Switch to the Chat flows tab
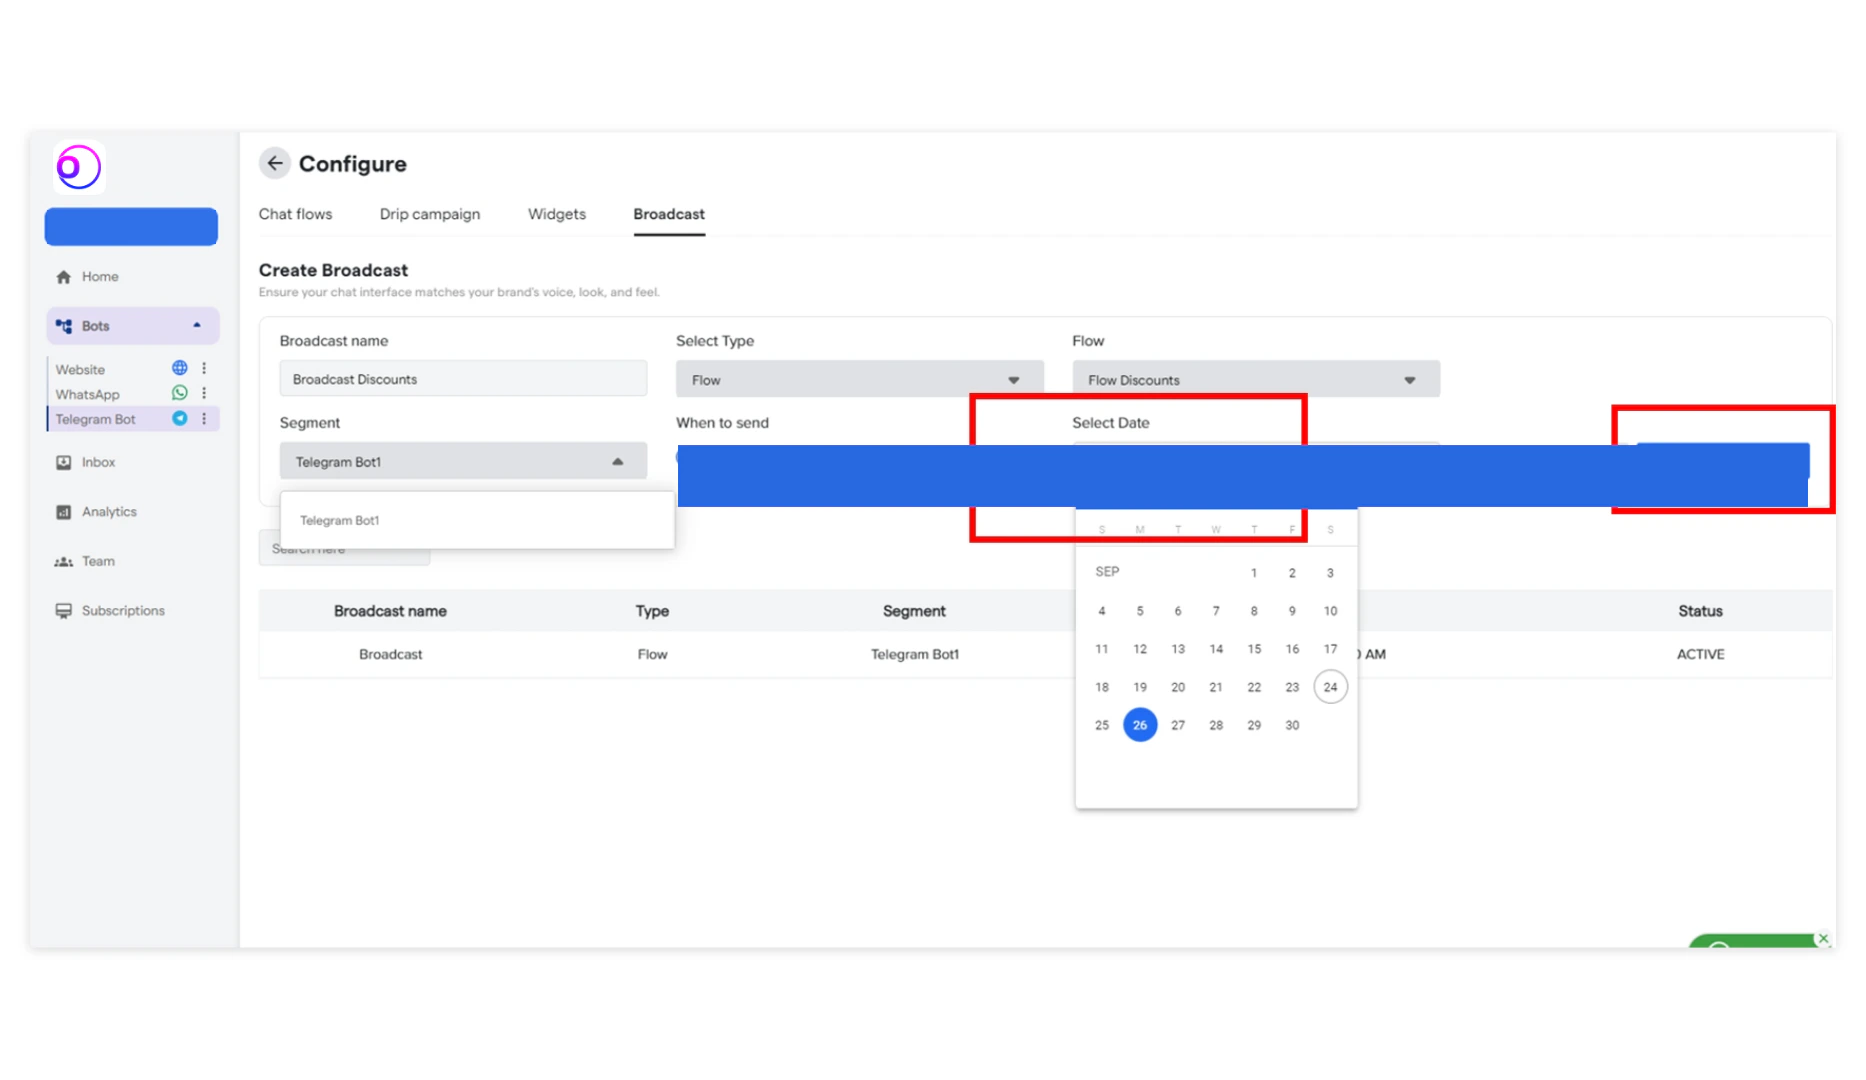The image size is (1866, 1080). pyautogui.click(x=295, y=214)
